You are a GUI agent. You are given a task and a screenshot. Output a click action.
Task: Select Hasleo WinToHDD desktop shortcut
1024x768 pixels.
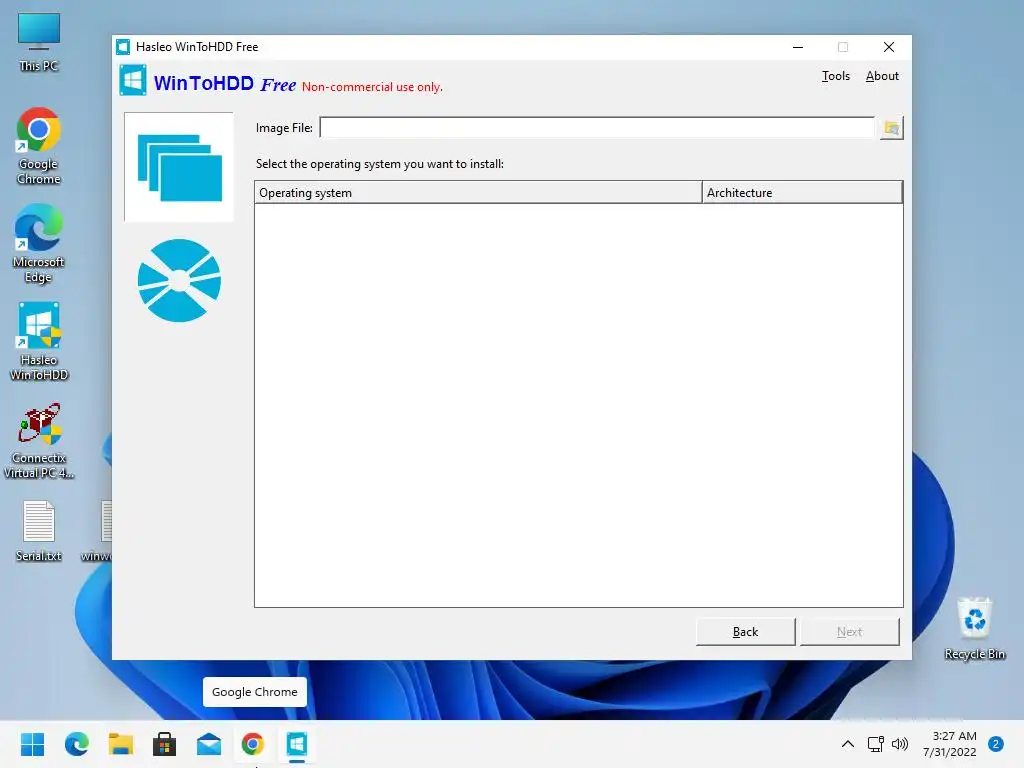pos(39,342)
